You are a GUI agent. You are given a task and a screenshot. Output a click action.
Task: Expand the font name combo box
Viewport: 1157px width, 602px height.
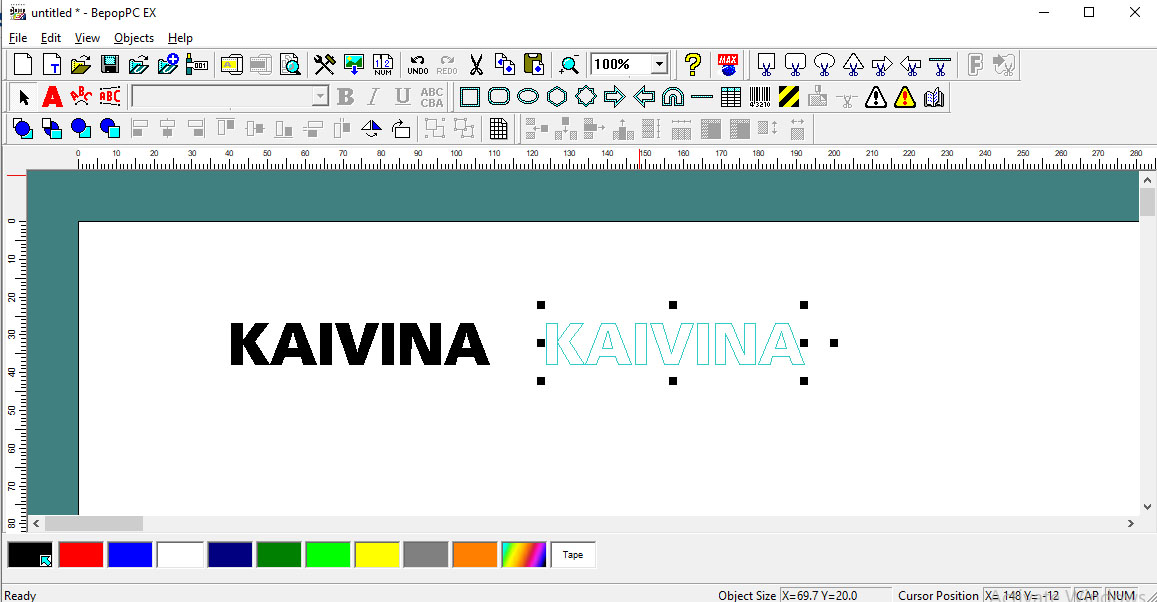[320, 97]
